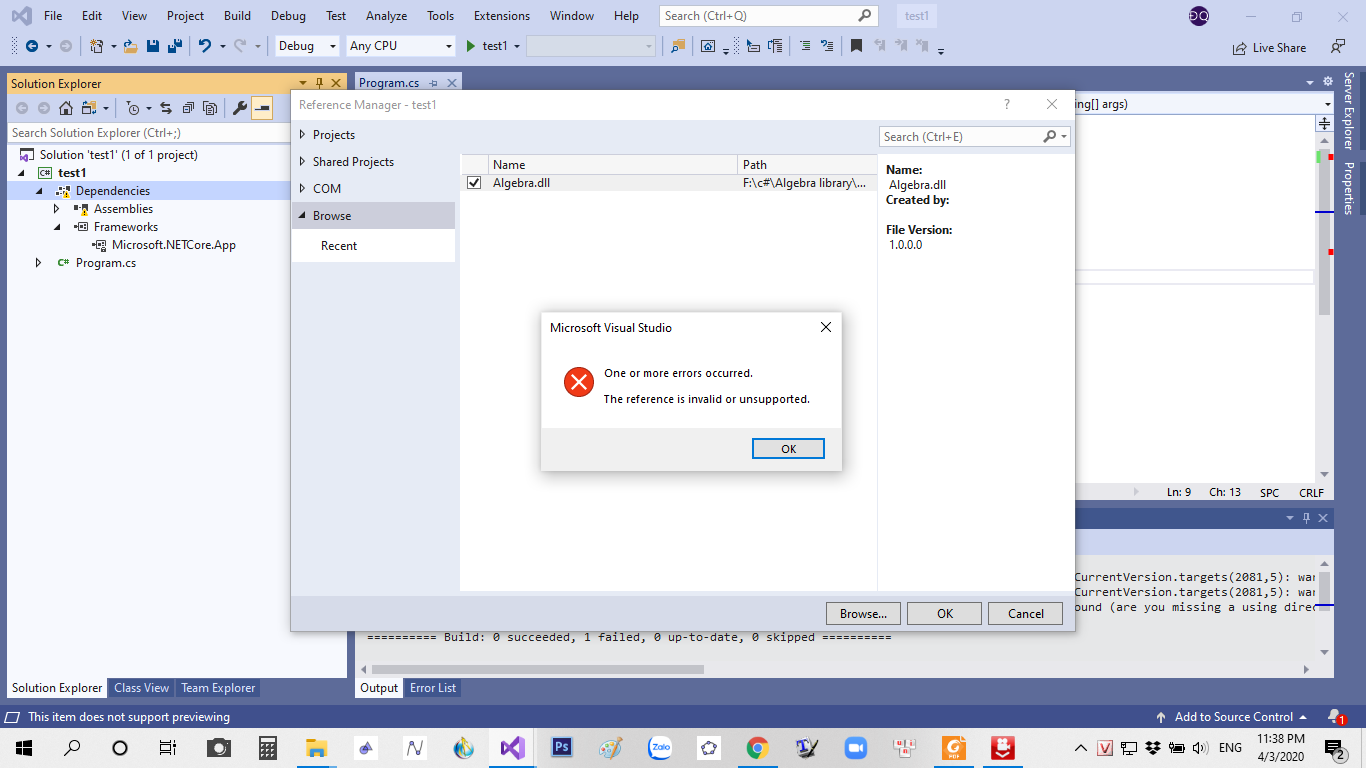The image size is (1366, 768).
Task: Click the Browse... button
Action: coord(863,614)
